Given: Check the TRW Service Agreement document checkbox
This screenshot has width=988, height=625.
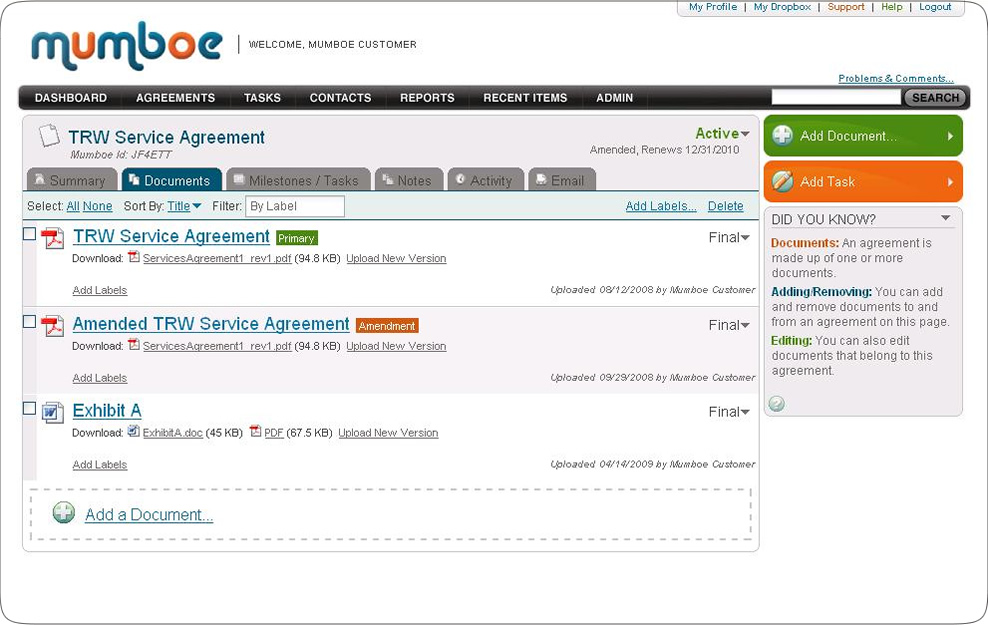Looking at the screenshot, I should tap(29, 234).
